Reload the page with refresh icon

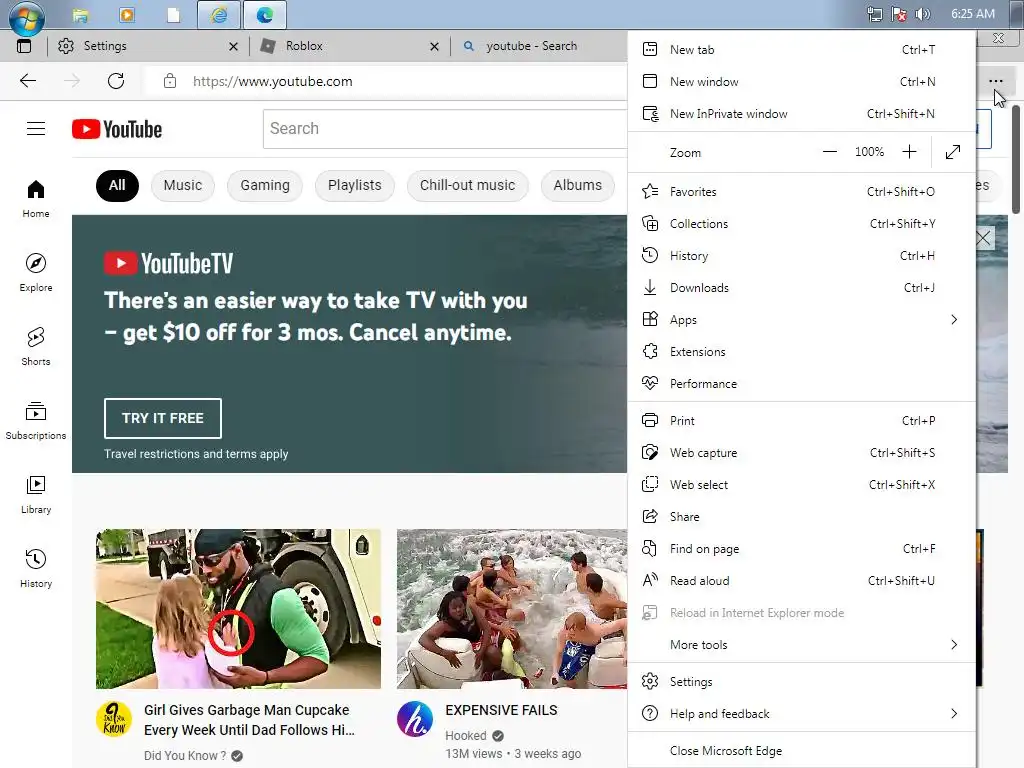116,81
